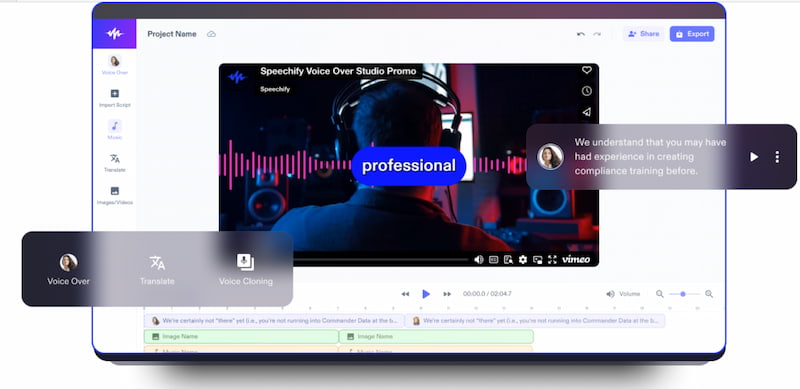Open the Vimeo logo link
800x389 pixels.
[576, 259]
